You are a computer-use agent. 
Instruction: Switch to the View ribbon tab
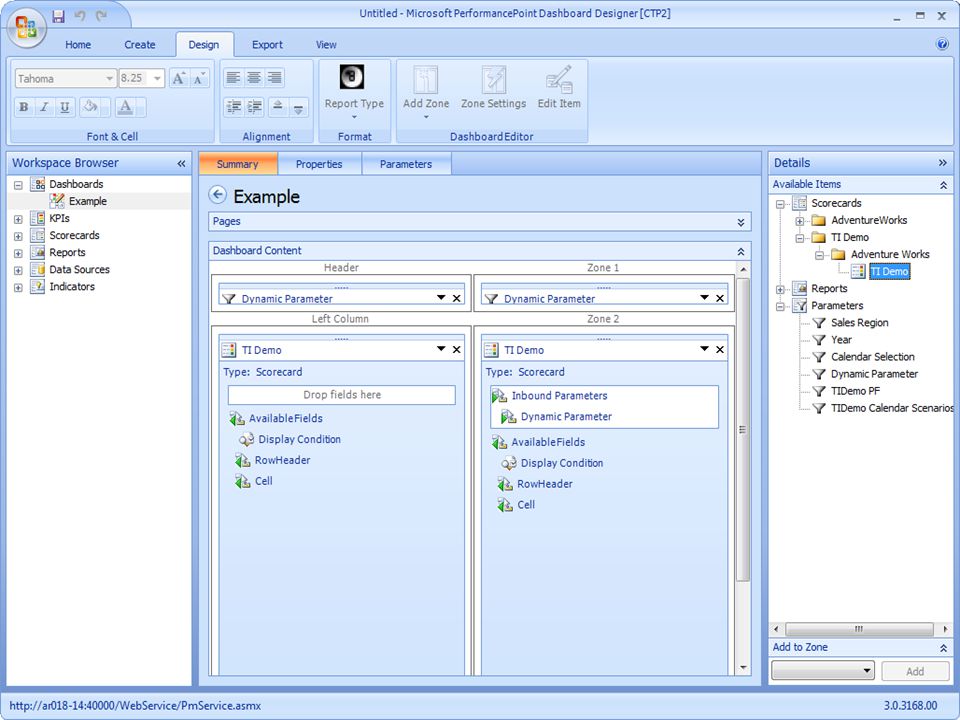(x=326, y=45)
